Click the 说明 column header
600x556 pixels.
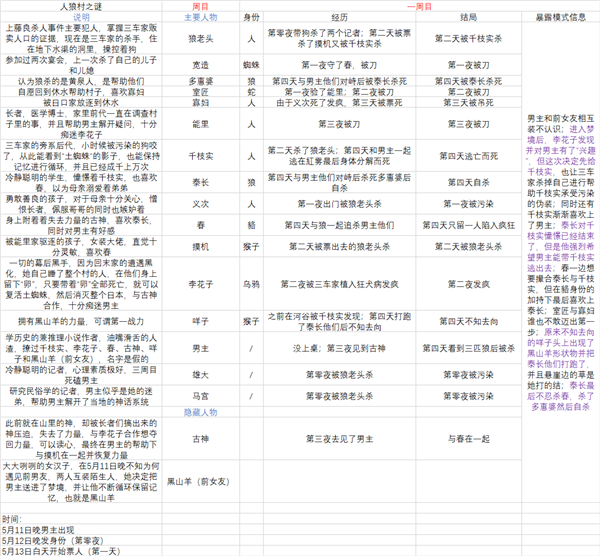(82, 17)
